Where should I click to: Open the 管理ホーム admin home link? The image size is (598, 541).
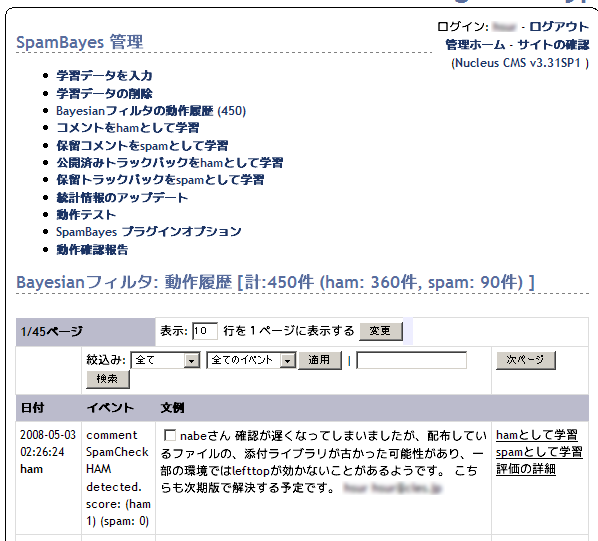point(475,45)
